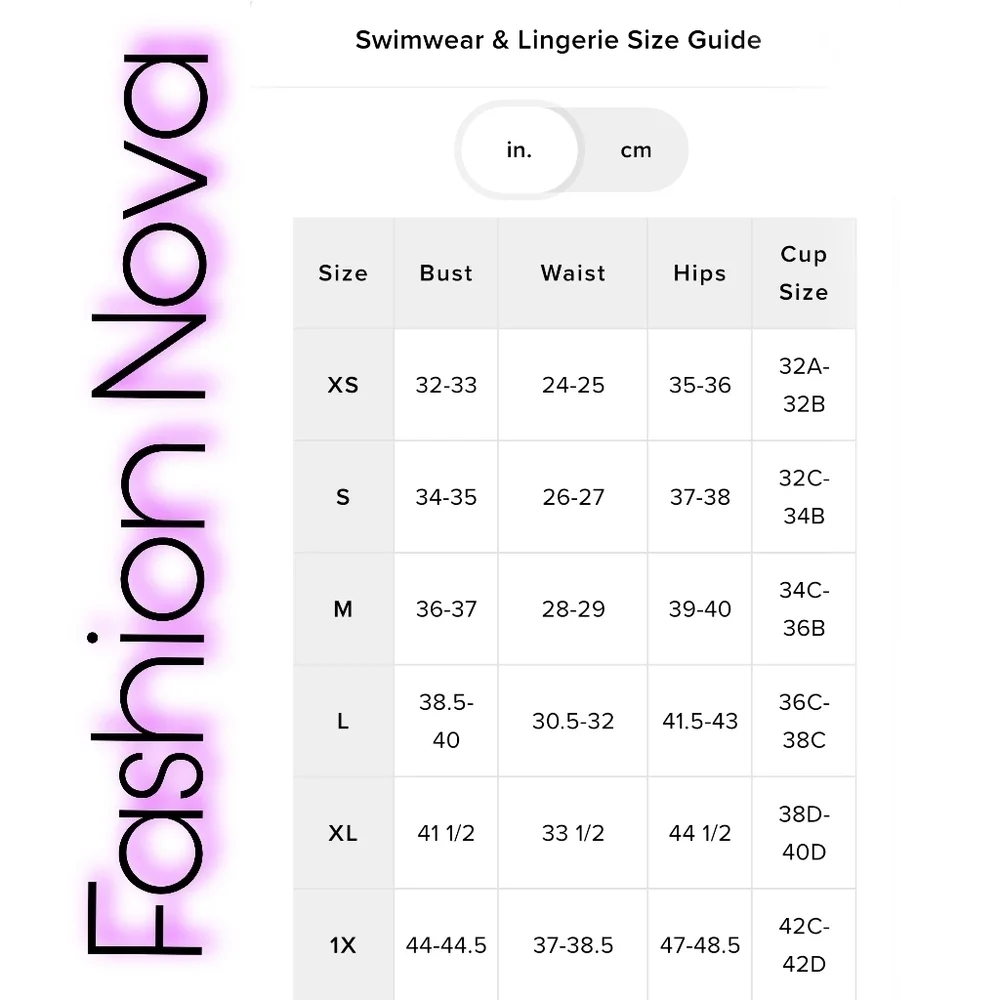Click the 33 1/2 waist cell
Image resolution: width=1000 pixels, height=1000 pixels.
[573, 833]
